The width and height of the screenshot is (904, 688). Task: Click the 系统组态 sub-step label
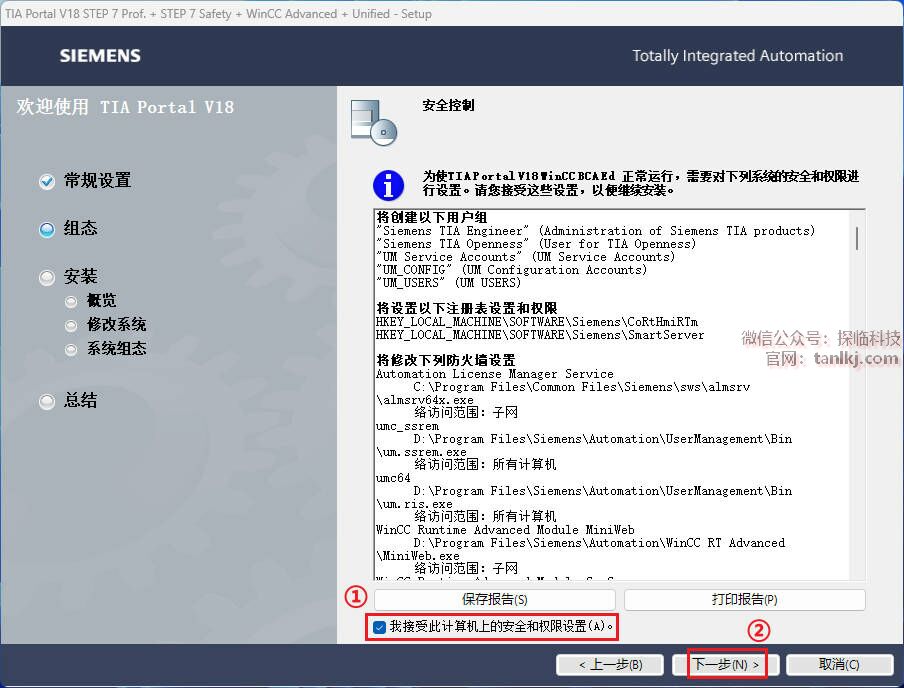coord(116,349)
